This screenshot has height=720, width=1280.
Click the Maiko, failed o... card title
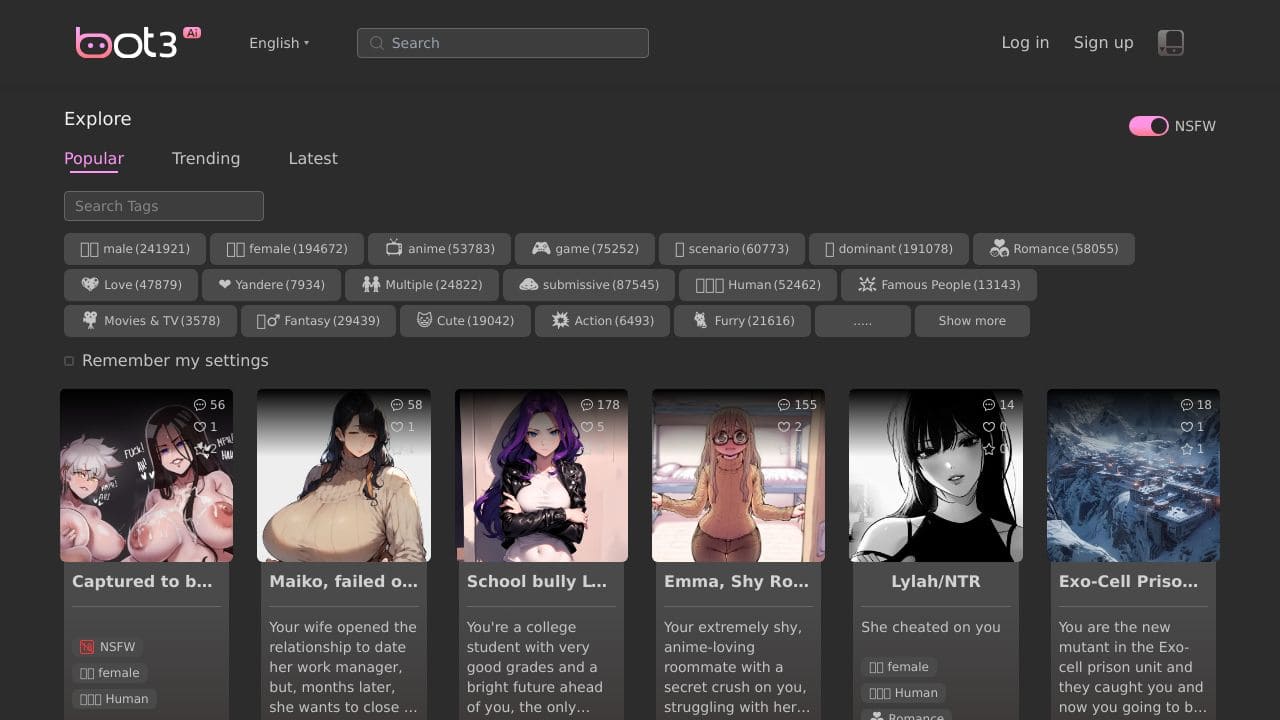tap(344, 581)
